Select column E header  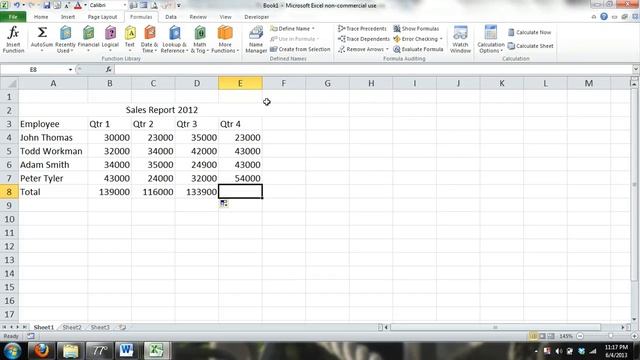[240, 83]
